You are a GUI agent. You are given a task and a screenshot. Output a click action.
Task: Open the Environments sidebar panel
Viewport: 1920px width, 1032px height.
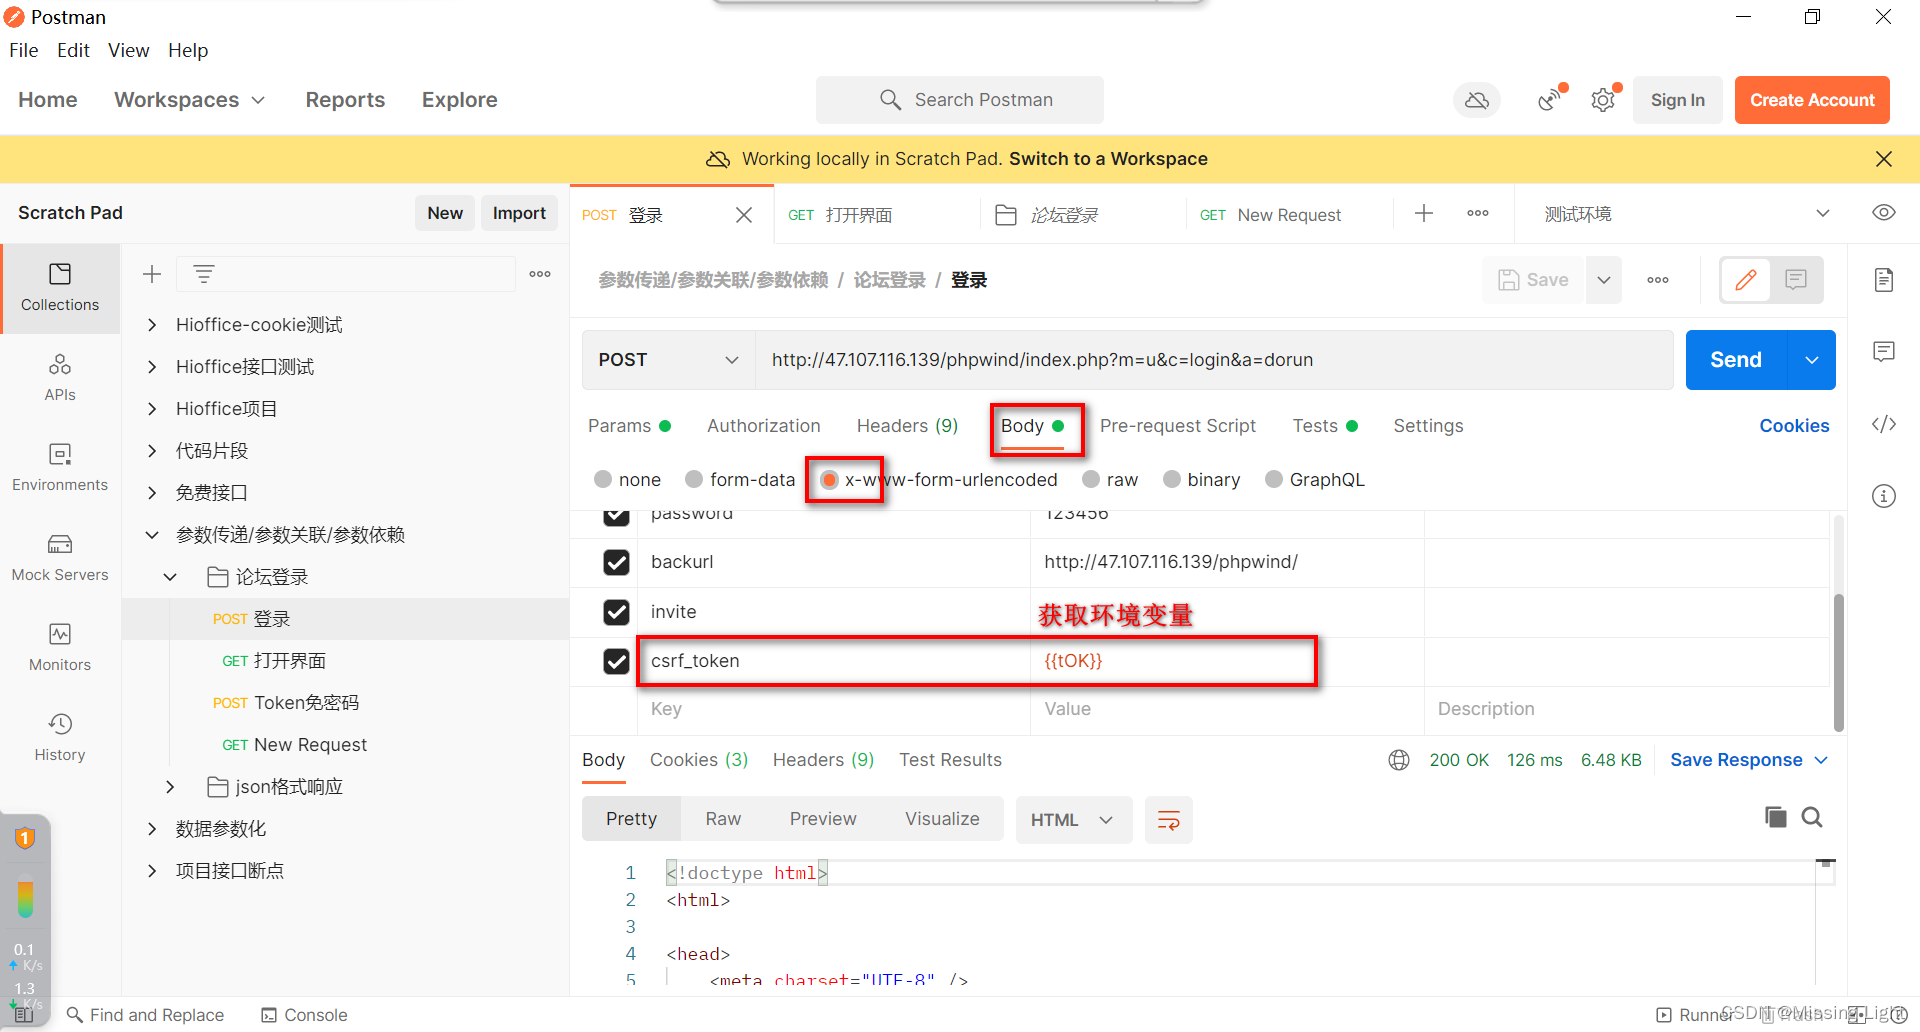coord(59,468)
